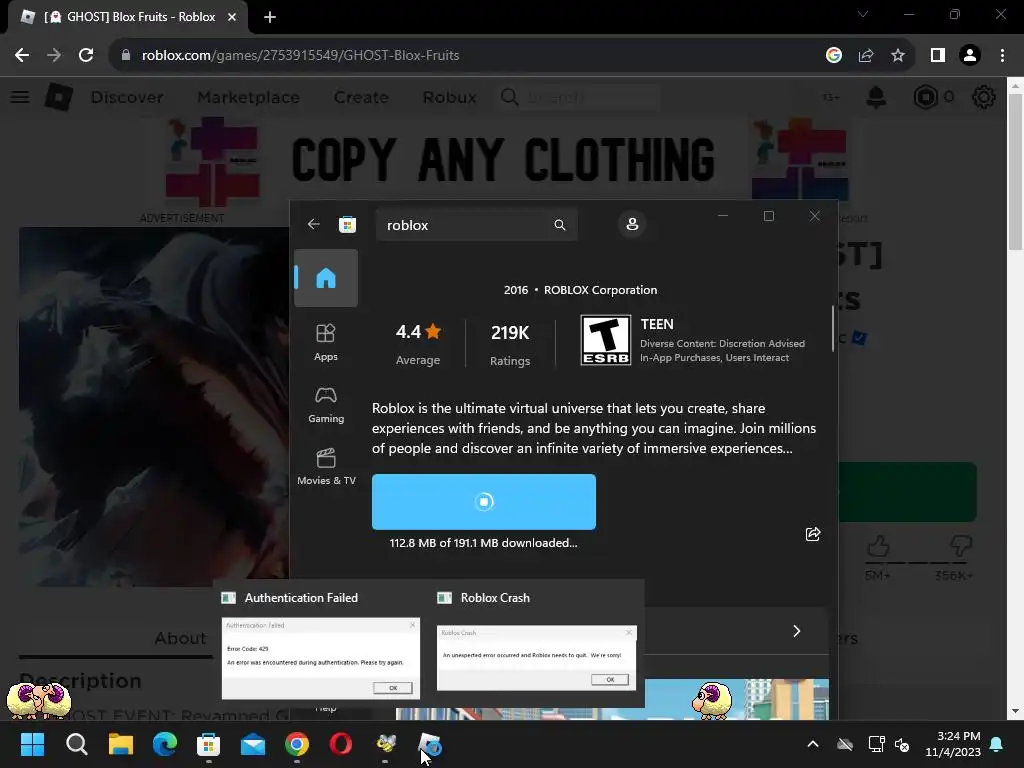Open a new Chrome tab
Viewport: 1024px width, 768px height.
click(270, 17)
